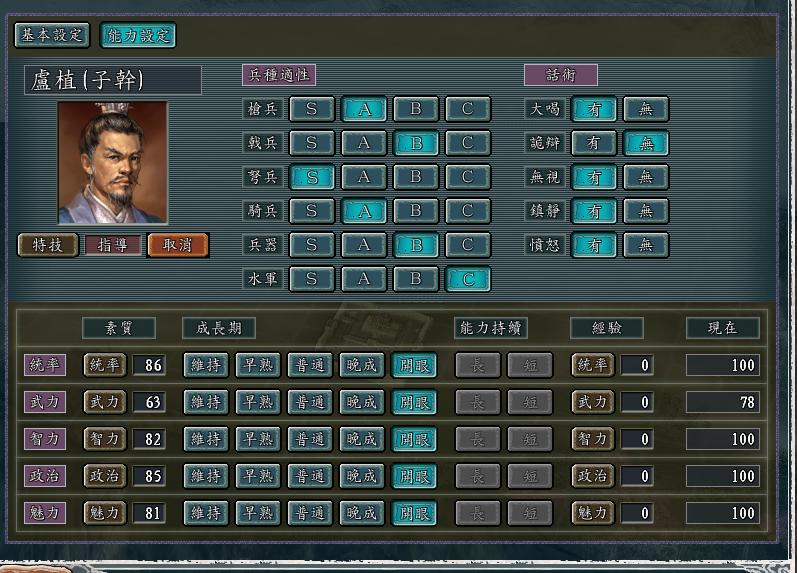
Task: Select 開眼 growth for 魅力
Action: pyautogui.click(x=414, y=513)
